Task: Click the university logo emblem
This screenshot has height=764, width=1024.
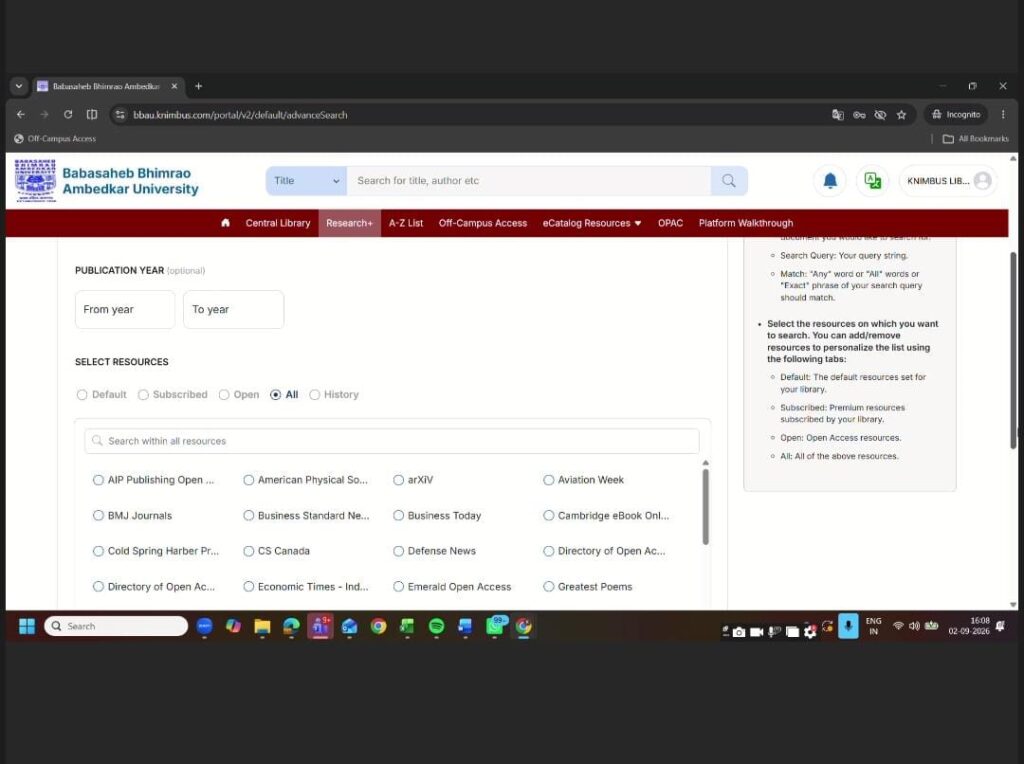Action: tap(35, 181)
